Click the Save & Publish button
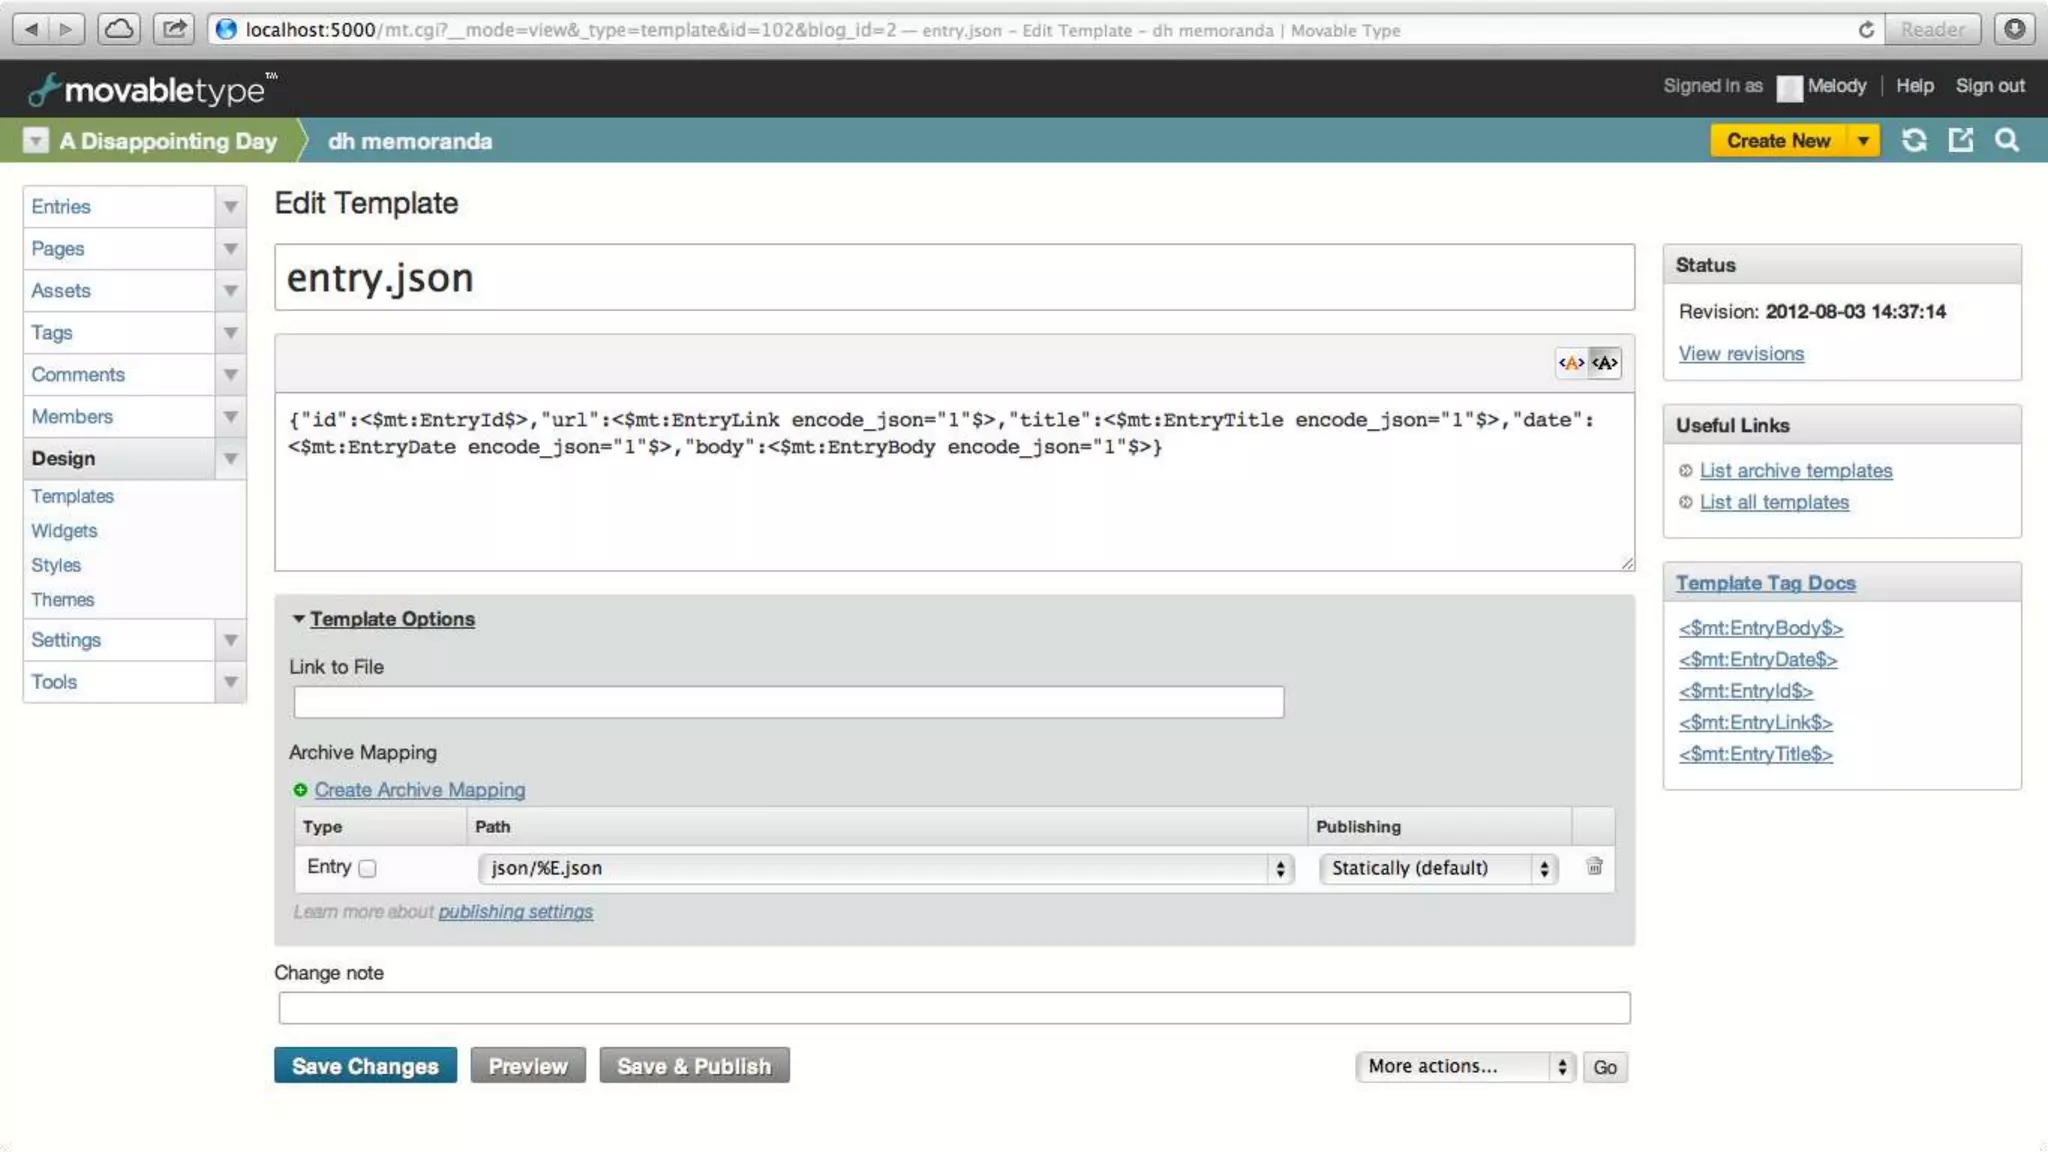The width and height of the screenshot is (2048, 1152). [694, 1066]
